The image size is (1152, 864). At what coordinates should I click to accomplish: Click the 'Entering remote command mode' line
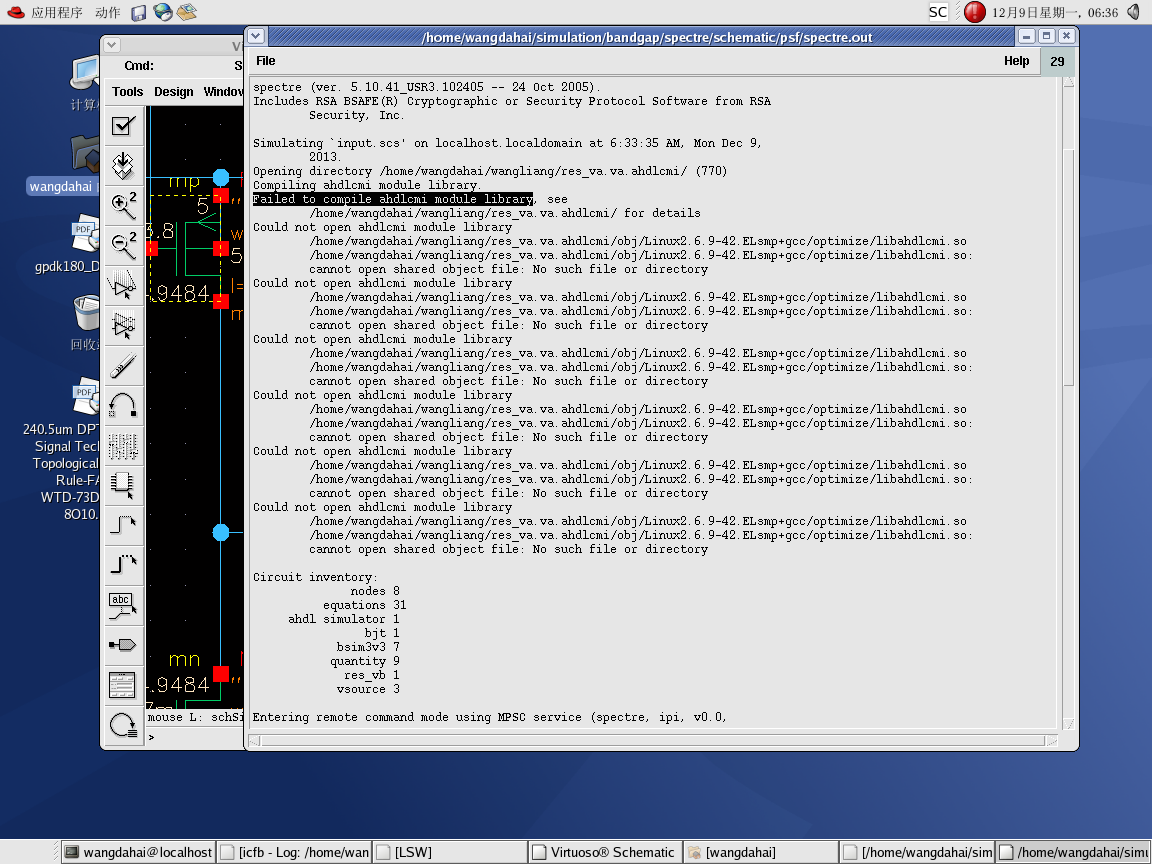(489, 717)
